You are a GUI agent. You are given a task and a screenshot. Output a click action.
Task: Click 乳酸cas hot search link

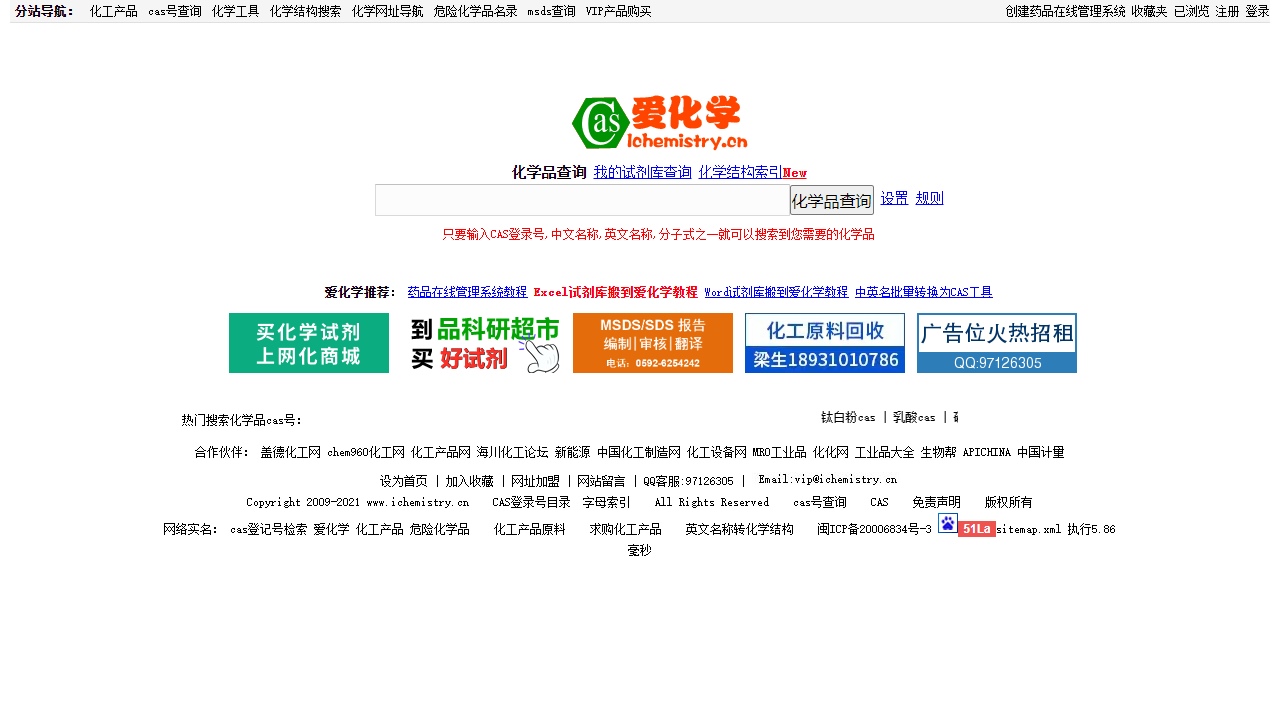tap(914, 417)
